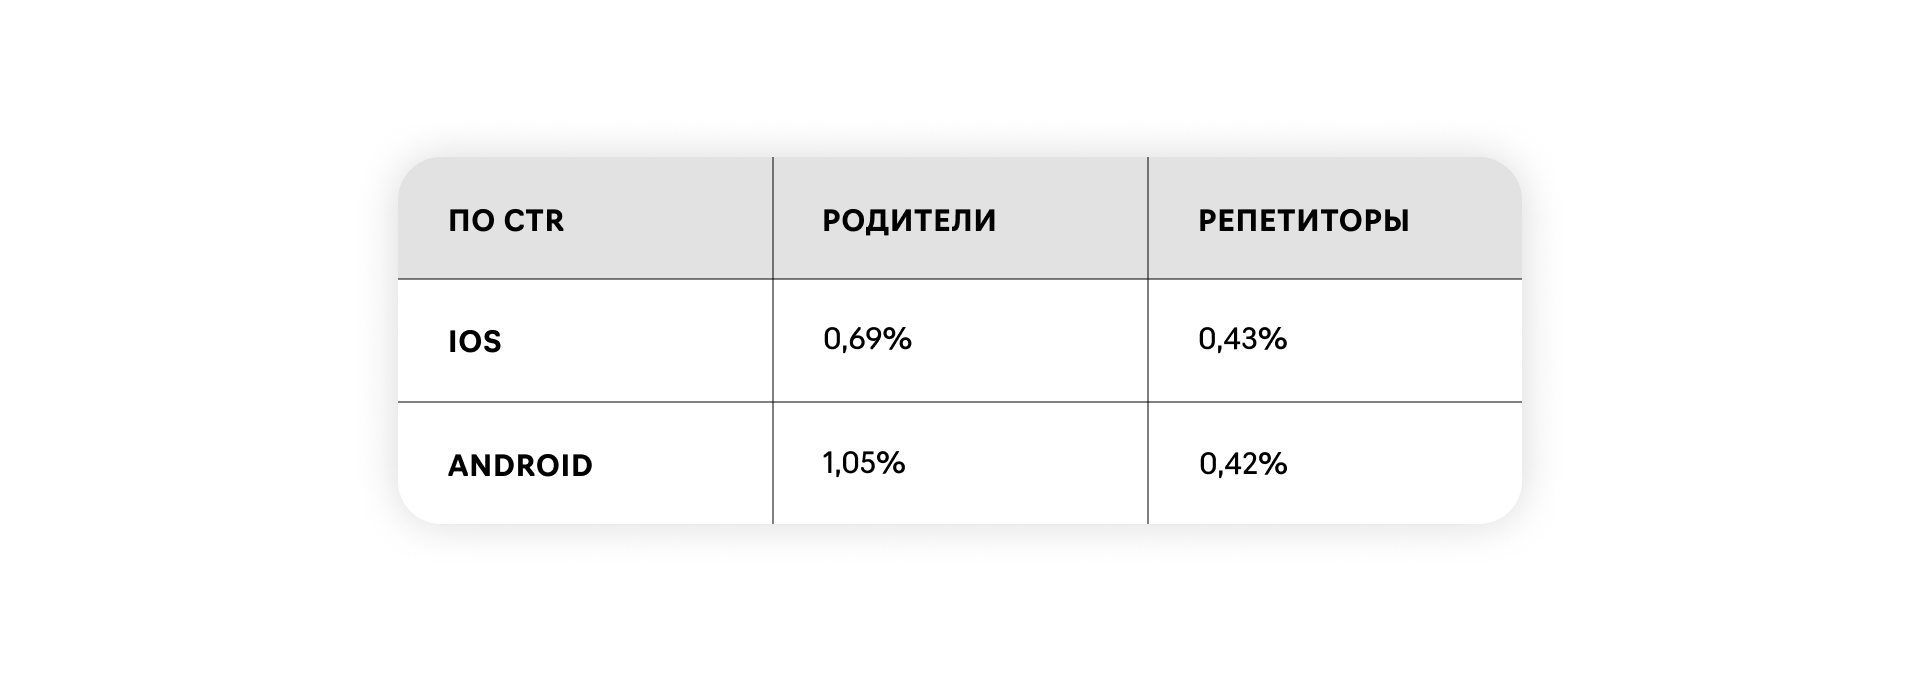Click divider between ПО CTR and РОДИТЕЛИ headers
The width and height of the screenshot is (1920, 680).
[x=773, y=218]
